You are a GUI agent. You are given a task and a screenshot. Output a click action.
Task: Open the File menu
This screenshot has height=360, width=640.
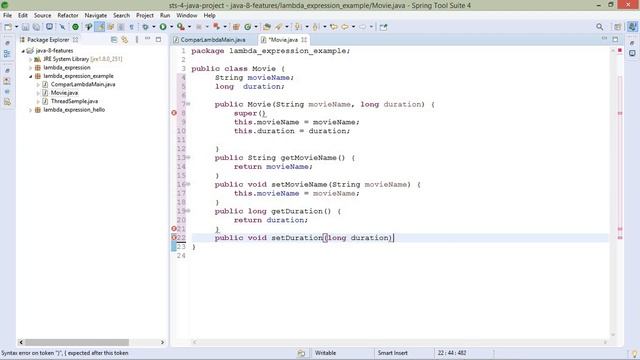(7, 15)
